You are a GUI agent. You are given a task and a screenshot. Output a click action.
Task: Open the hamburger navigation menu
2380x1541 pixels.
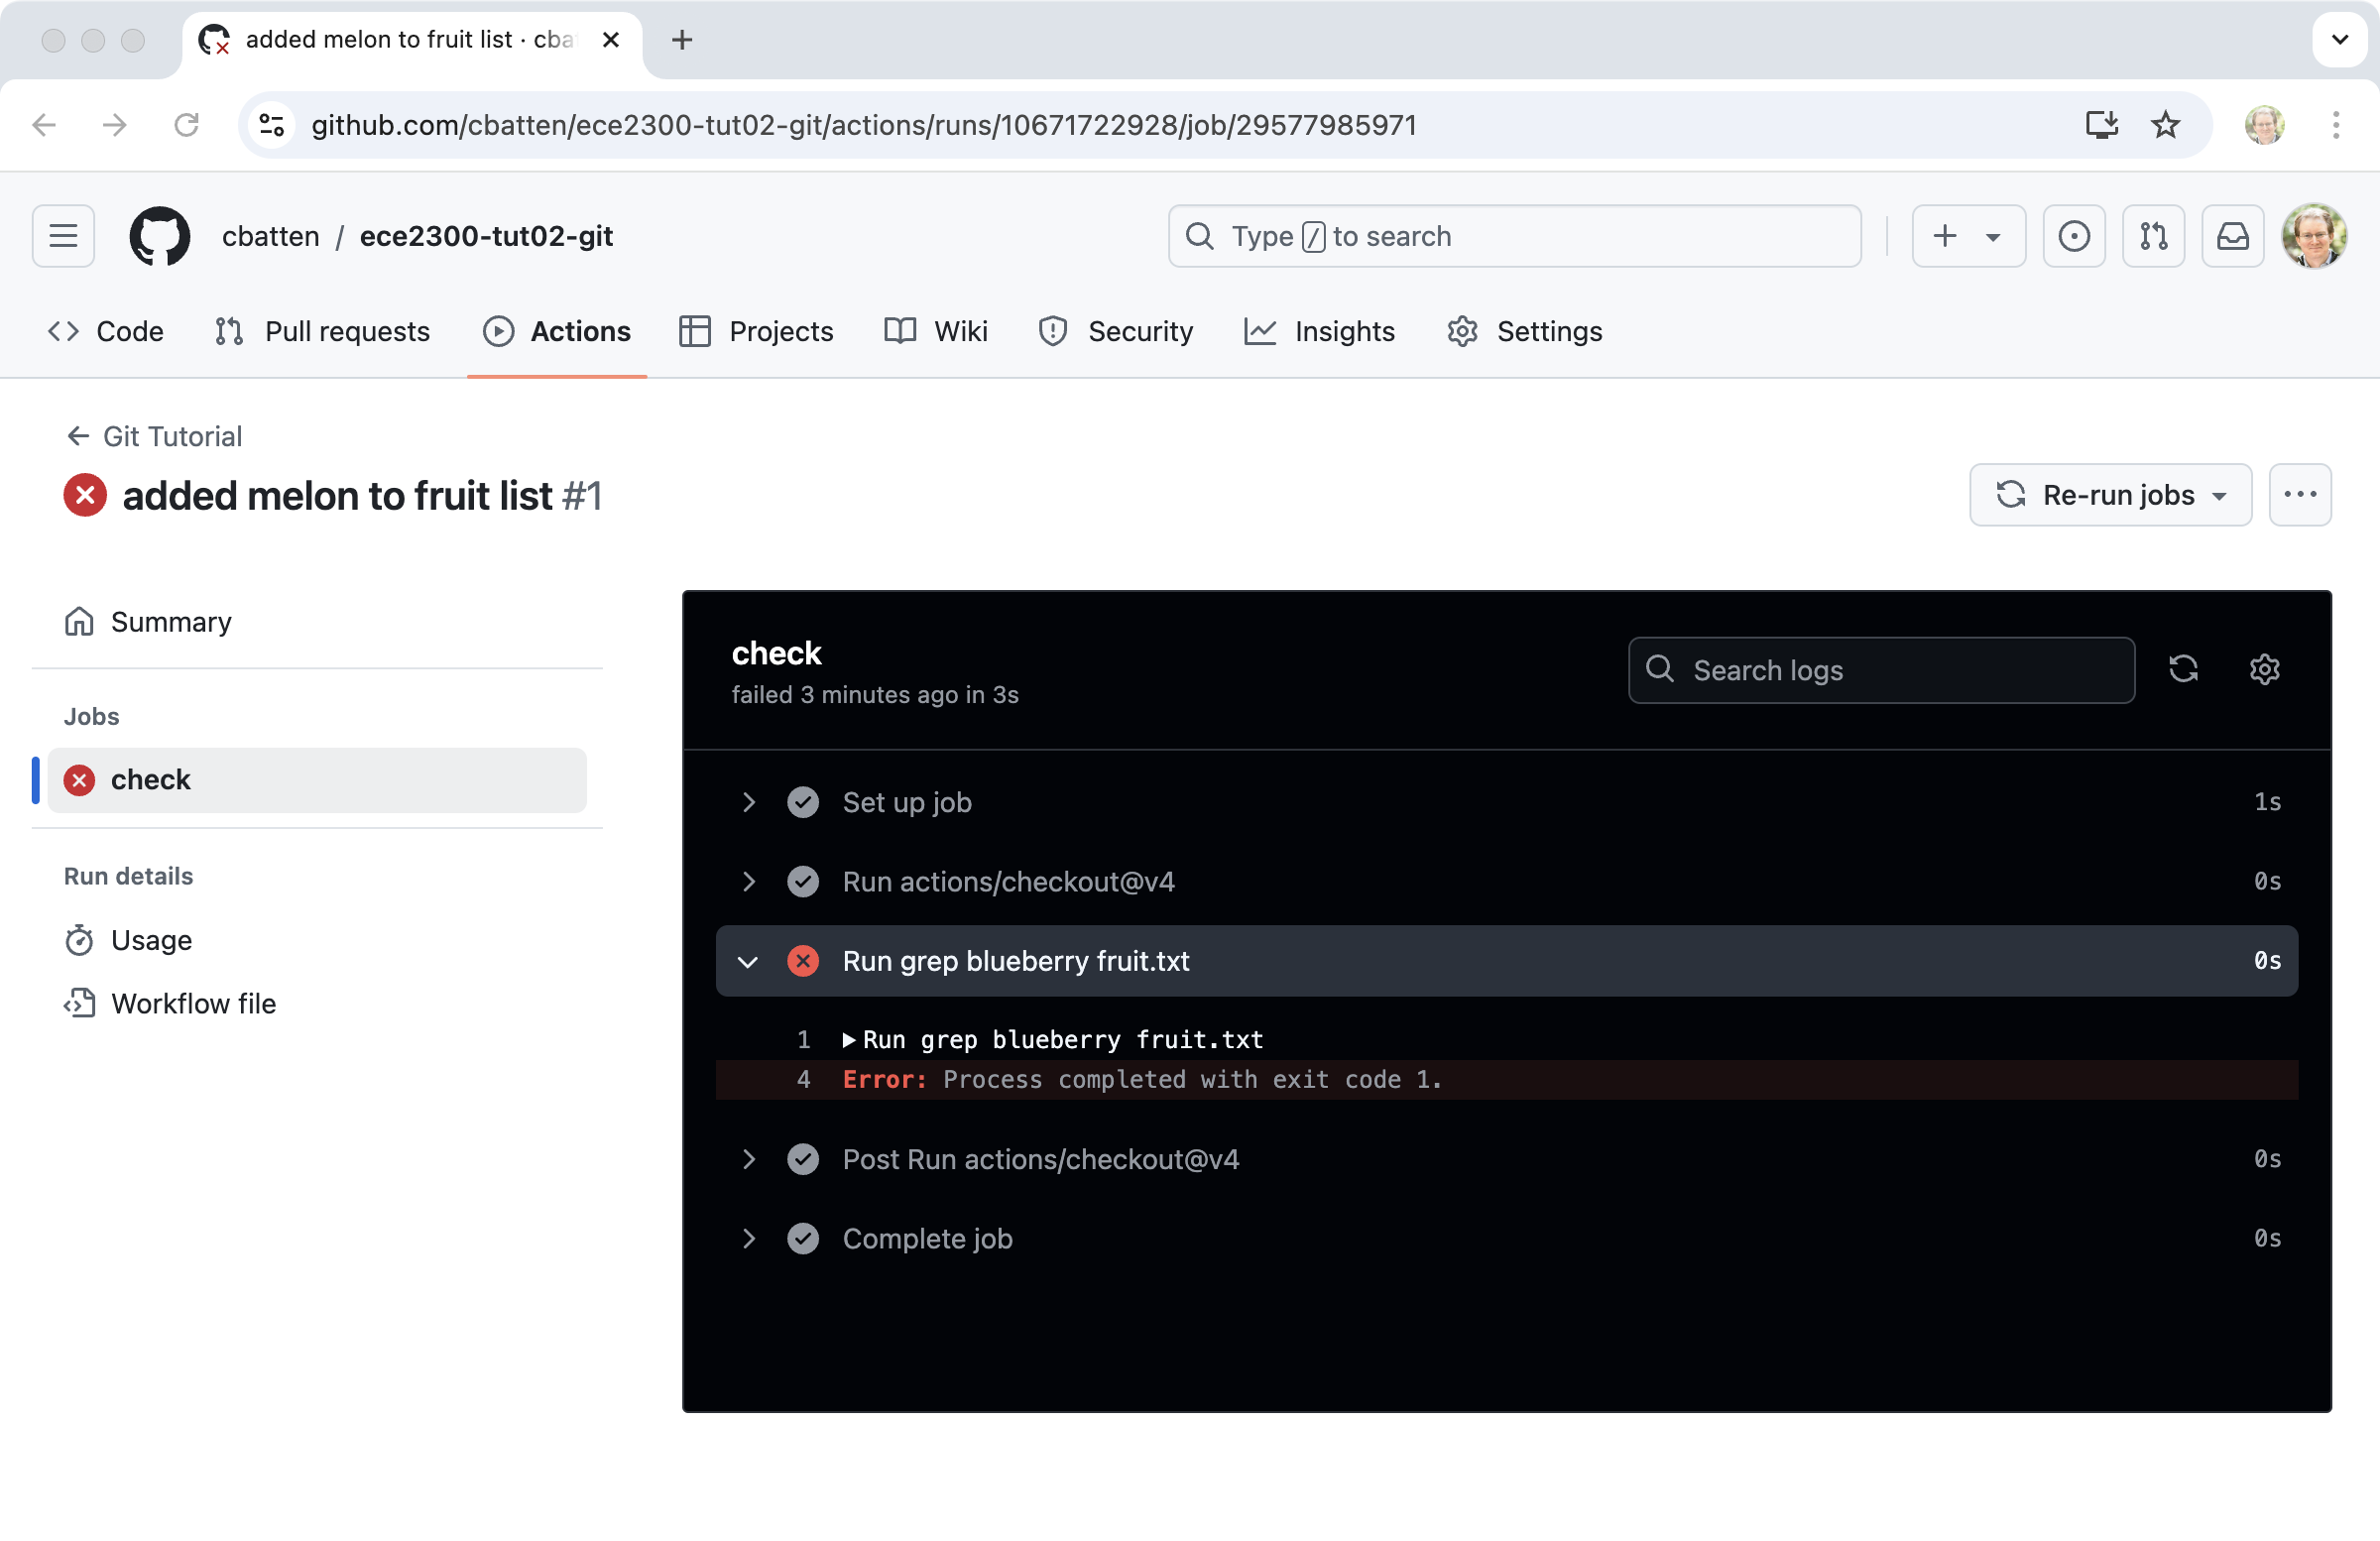pos(63,236)
